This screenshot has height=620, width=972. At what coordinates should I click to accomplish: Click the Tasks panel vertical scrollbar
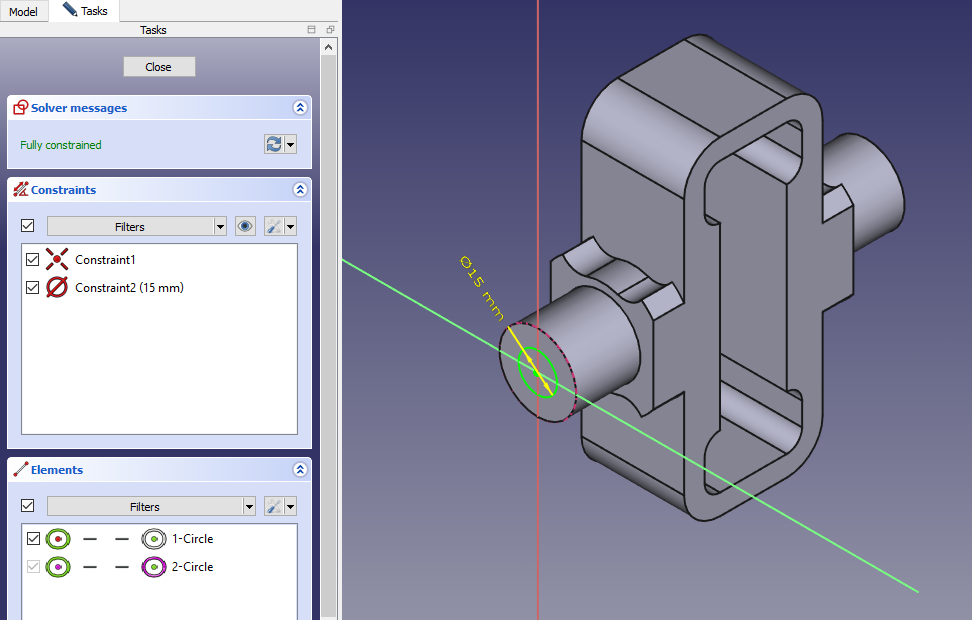point(328,300)
